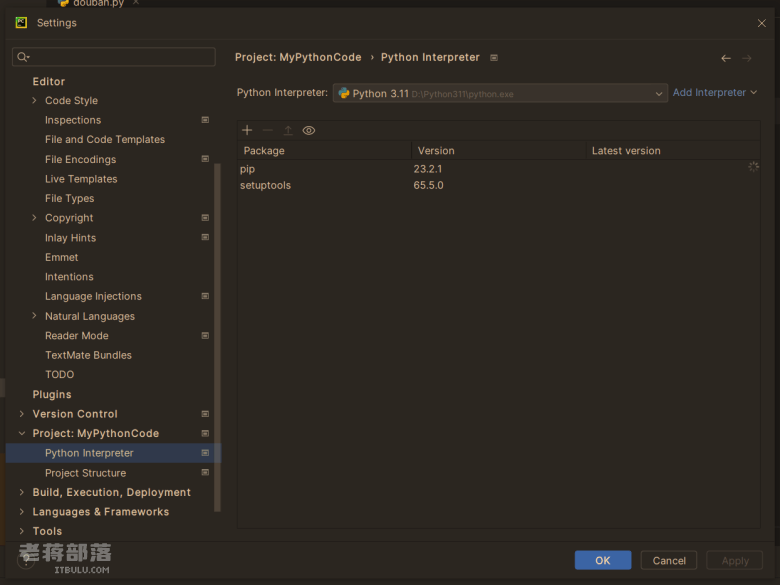
Task: Toggle the show early releases eye icon
Action: click(309, 130)
